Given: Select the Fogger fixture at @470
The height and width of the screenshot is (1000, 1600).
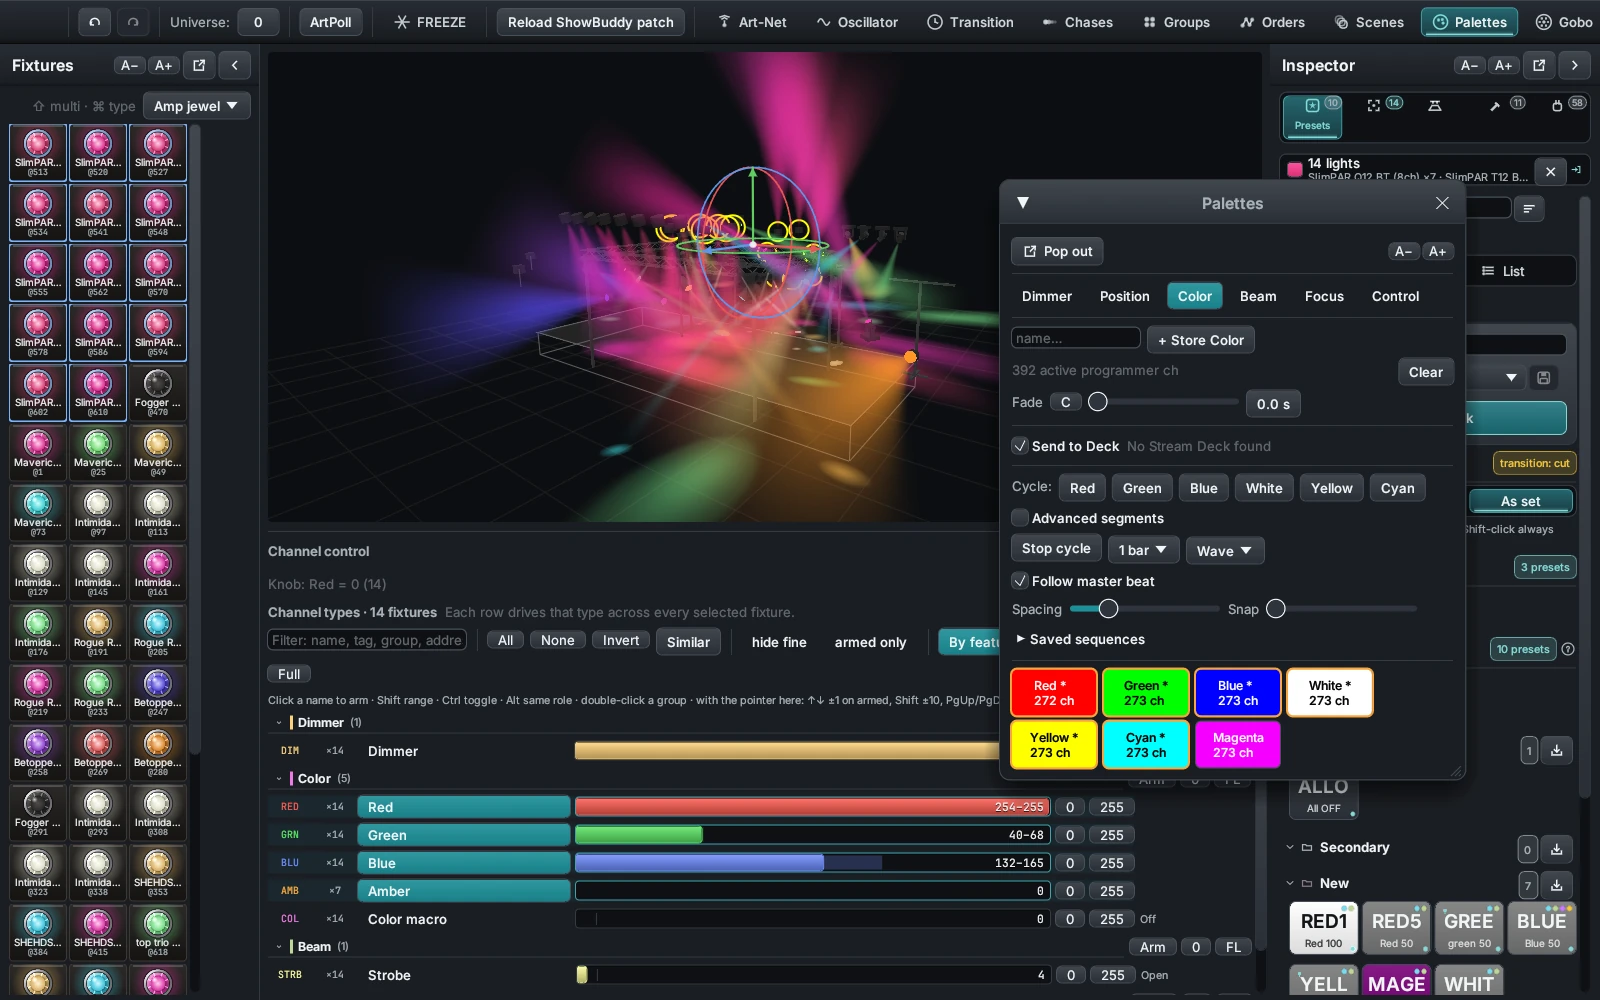Looking at the screenshot, I should pyautogui.click(x=158, y=393).
